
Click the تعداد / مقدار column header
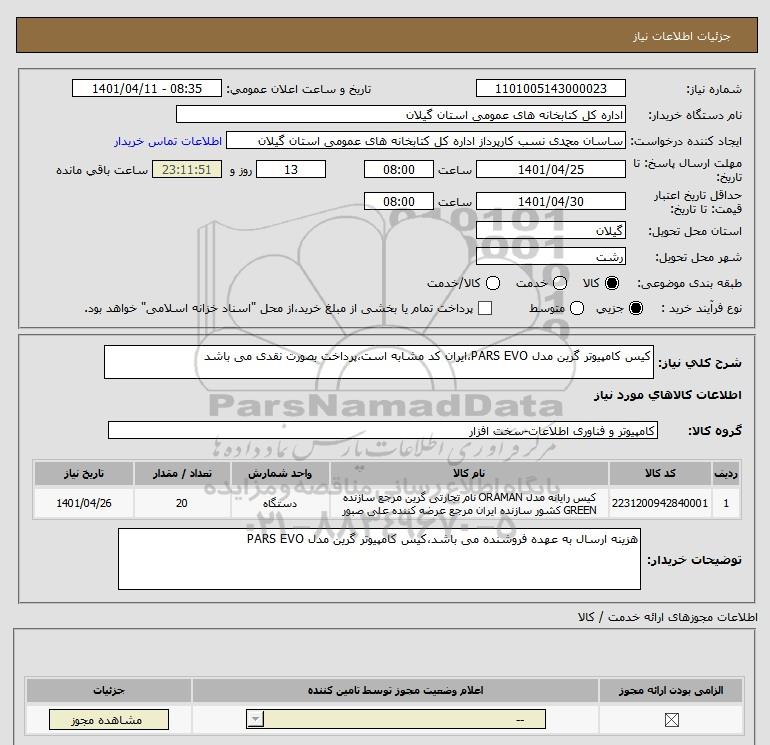coord(182,473)
